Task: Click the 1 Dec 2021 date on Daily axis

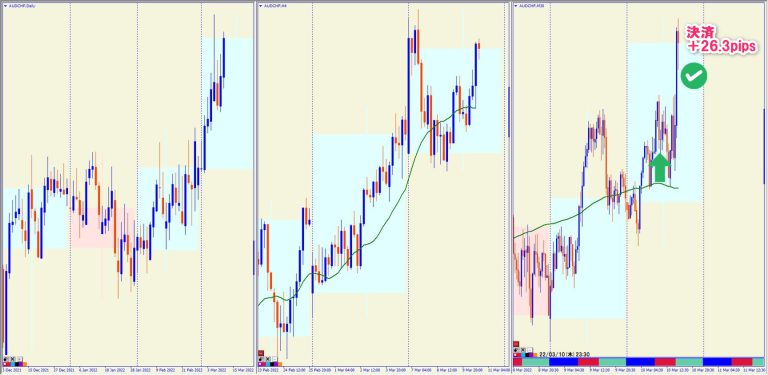Action: point(12,370)
